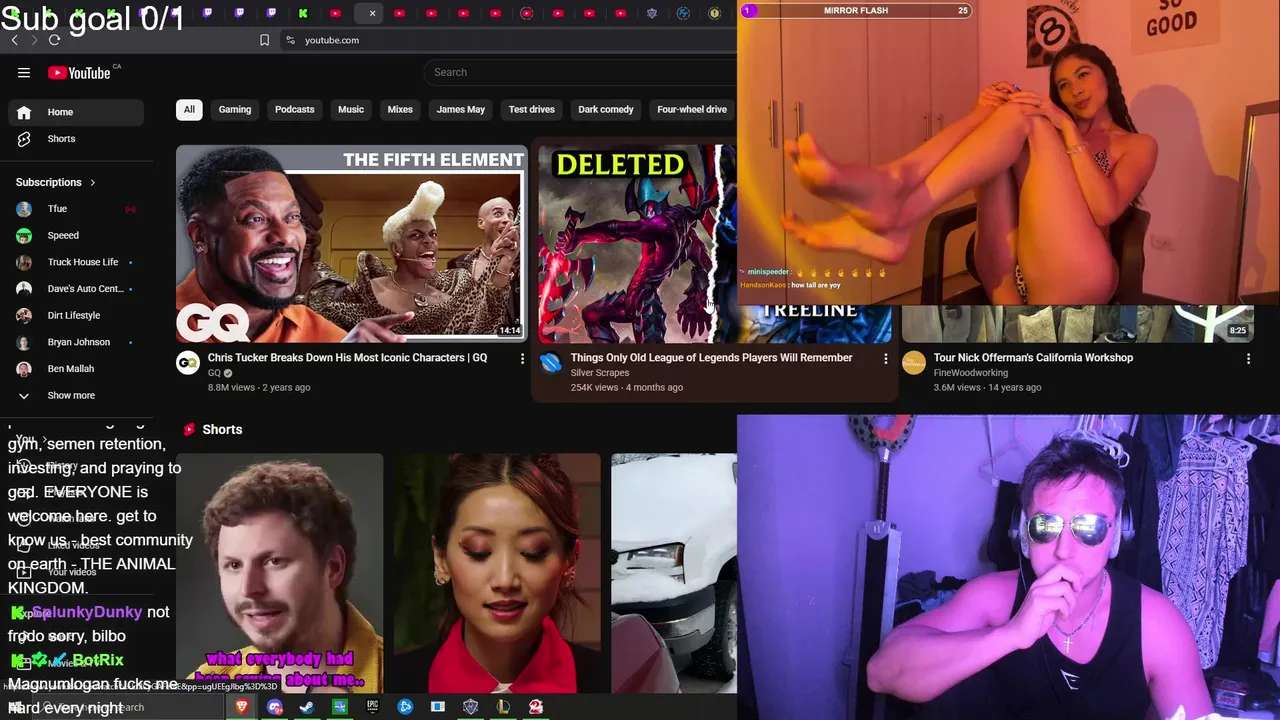Open the short with woman in red

tap(497, 573)
